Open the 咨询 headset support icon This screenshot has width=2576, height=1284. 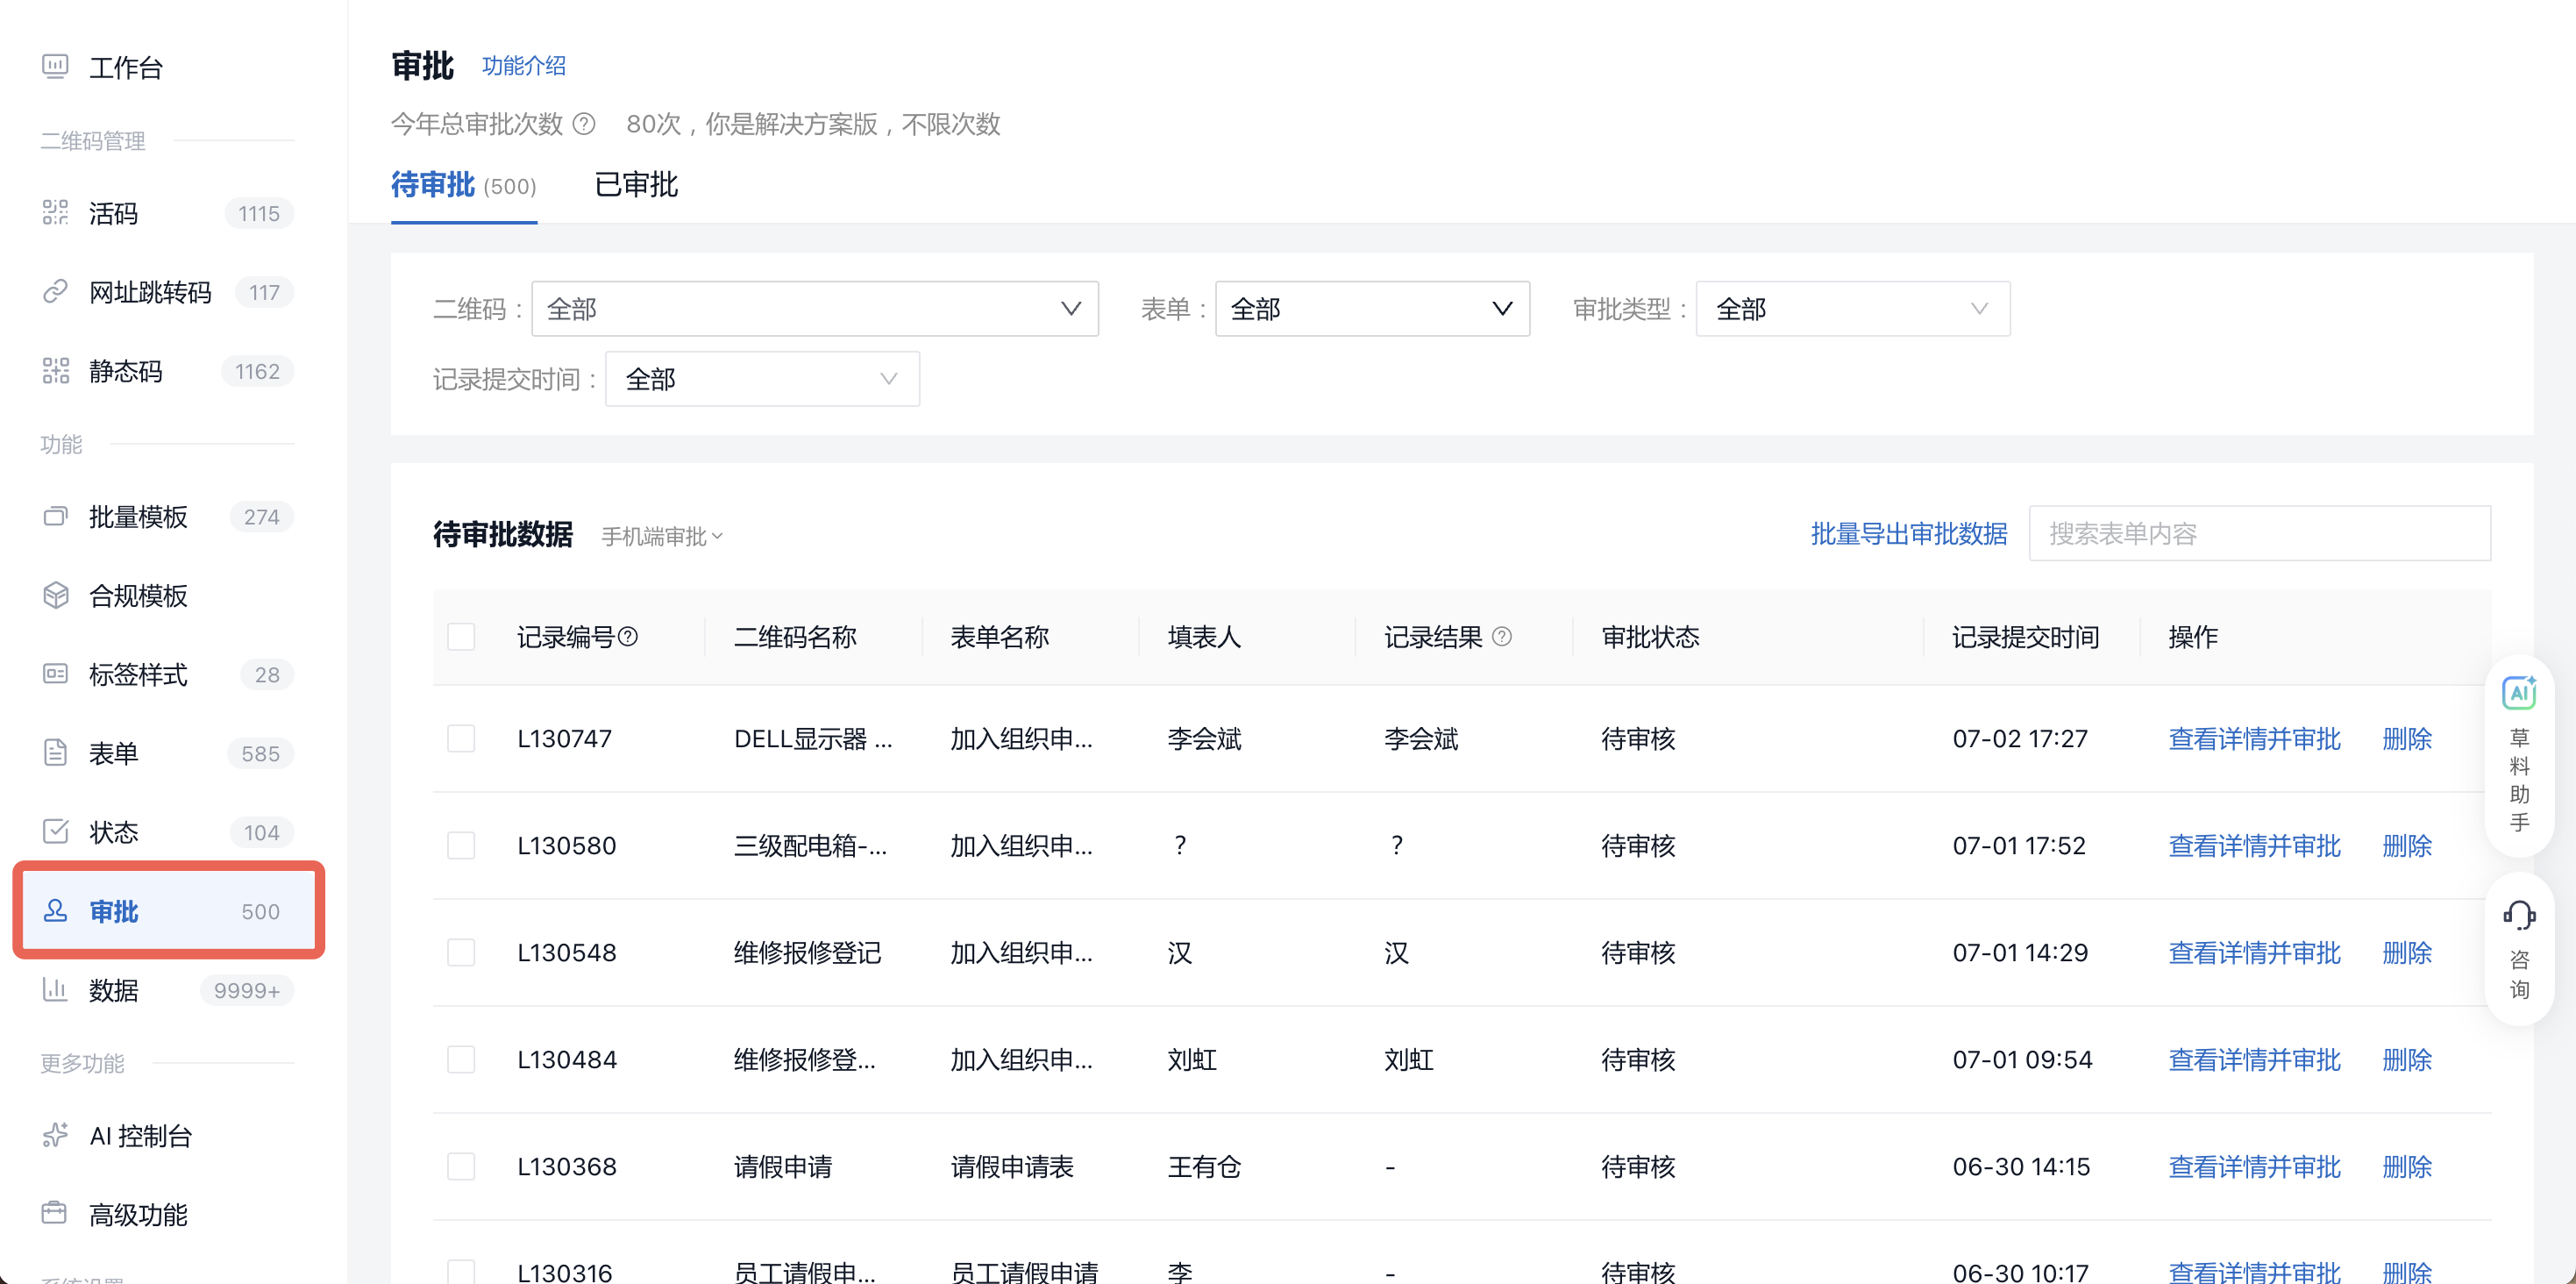(x=2518, y=915)
